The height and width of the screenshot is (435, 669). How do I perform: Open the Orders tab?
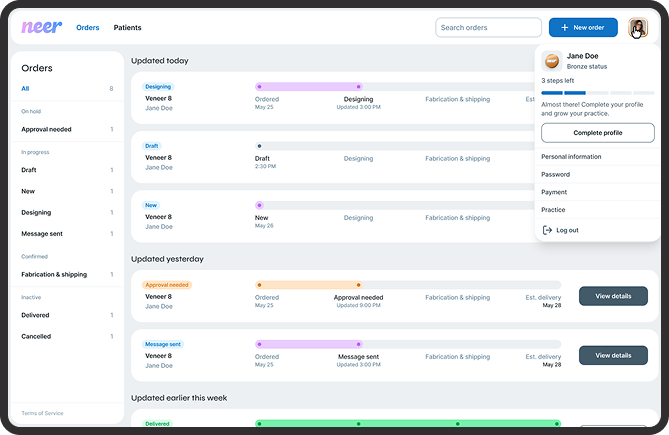pos(87,28)
